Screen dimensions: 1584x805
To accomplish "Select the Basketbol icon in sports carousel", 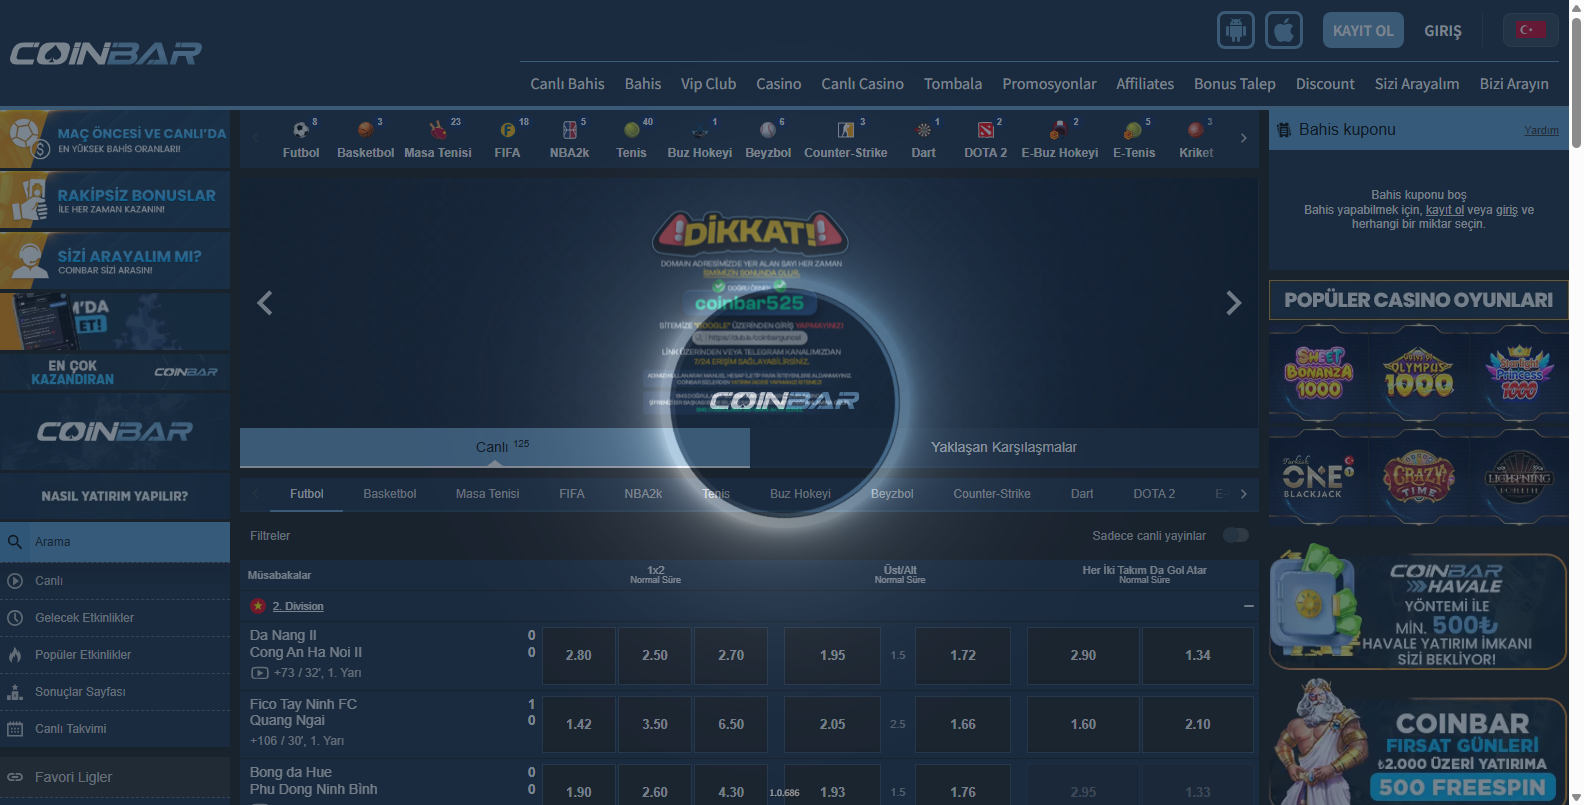I will pyautogui.click(x=366, y=130).
